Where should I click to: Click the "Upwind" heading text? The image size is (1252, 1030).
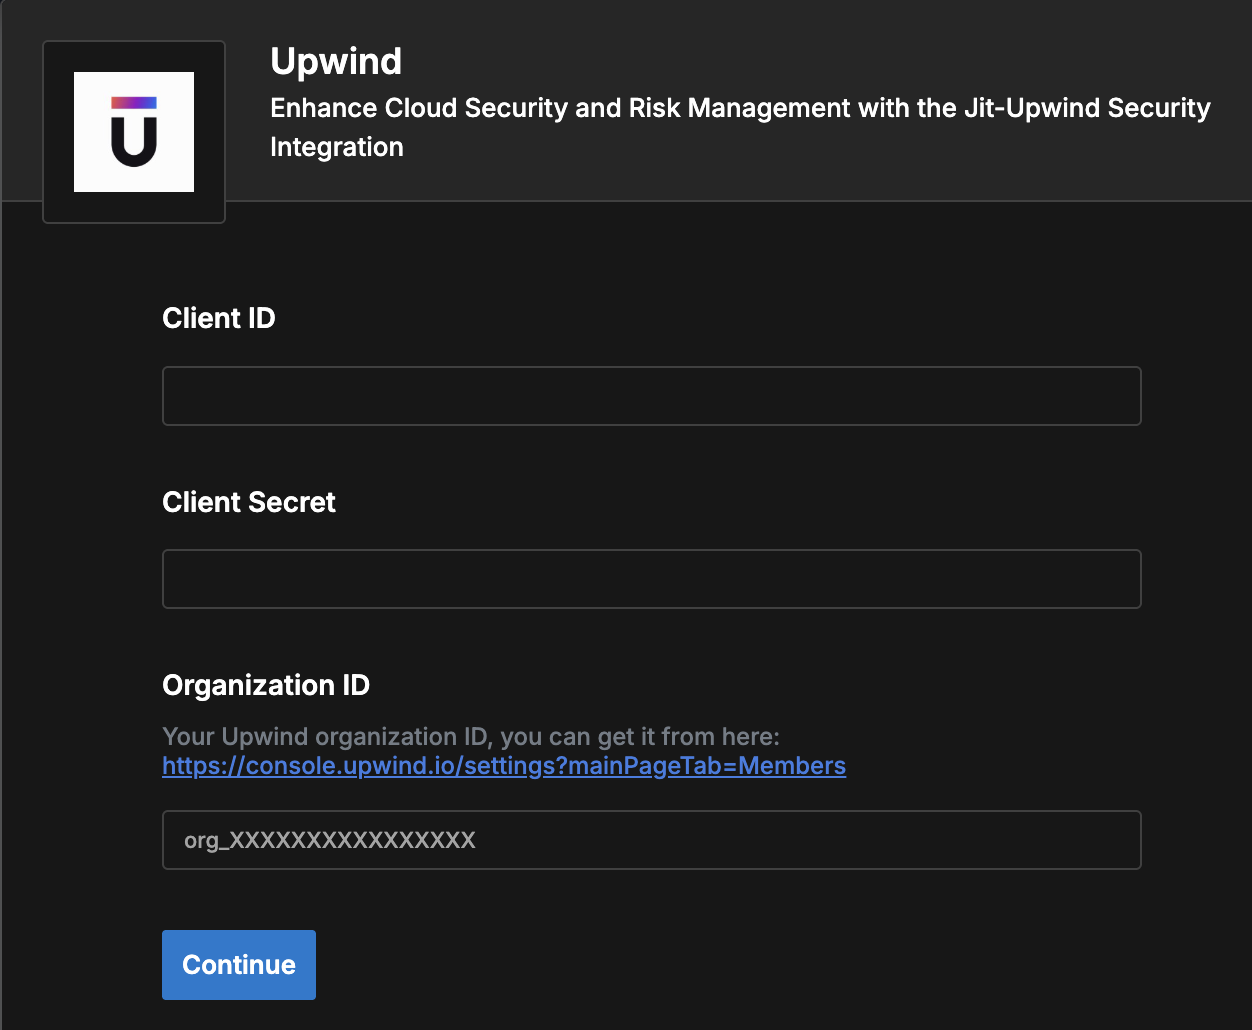pyautogui.click(x=336, y=62)
